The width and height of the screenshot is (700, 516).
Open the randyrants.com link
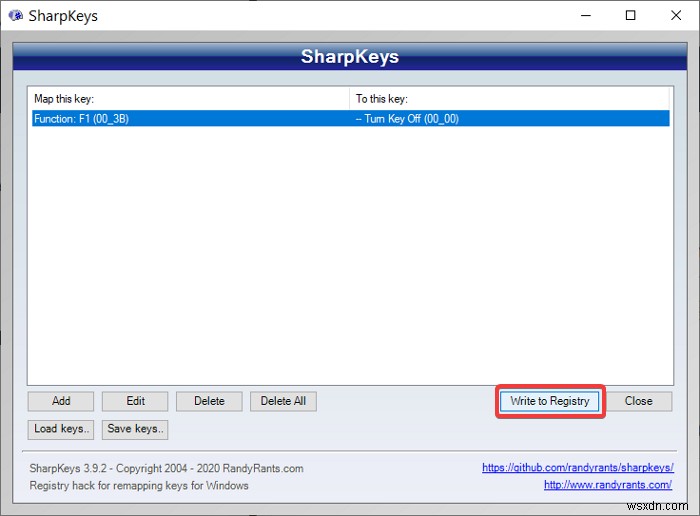point(608,484)
